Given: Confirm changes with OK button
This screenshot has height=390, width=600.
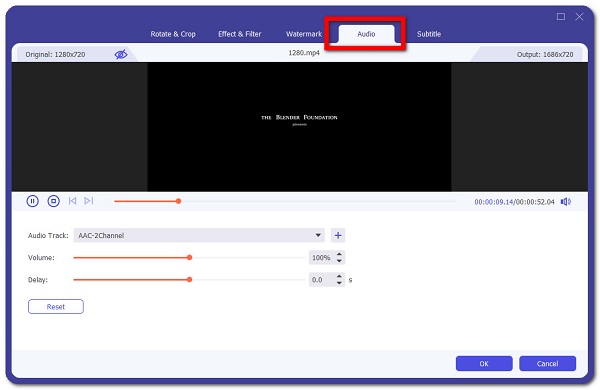Looking at the screenshot, I should (x=484, y=364).
